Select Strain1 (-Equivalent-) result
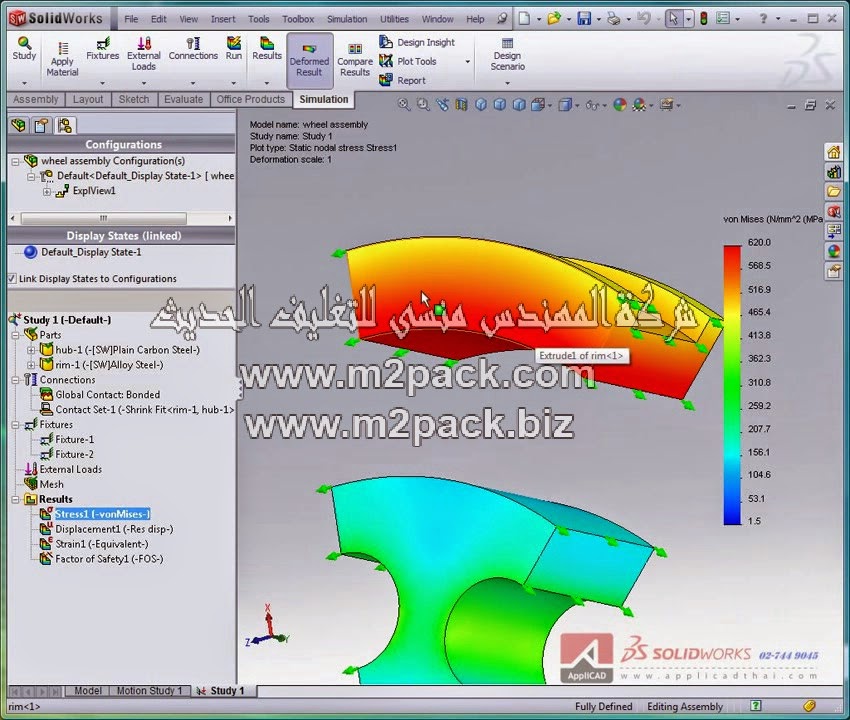The height and width of the screenshot is (720, 850). point(101,544)
